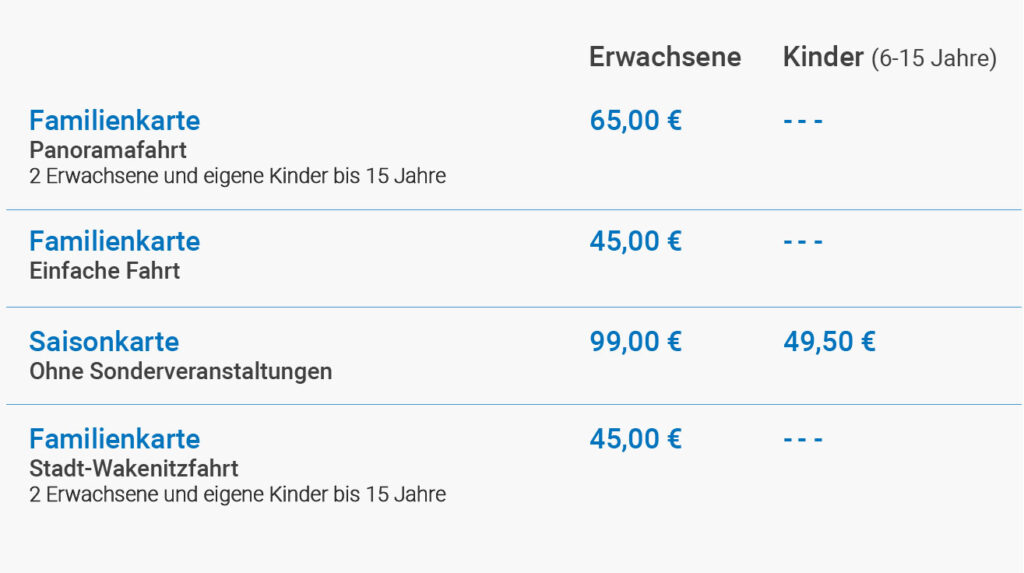Click the dashes in Stadt-Wakenitzfahrt Kinder column

click(x=803, y=439)
